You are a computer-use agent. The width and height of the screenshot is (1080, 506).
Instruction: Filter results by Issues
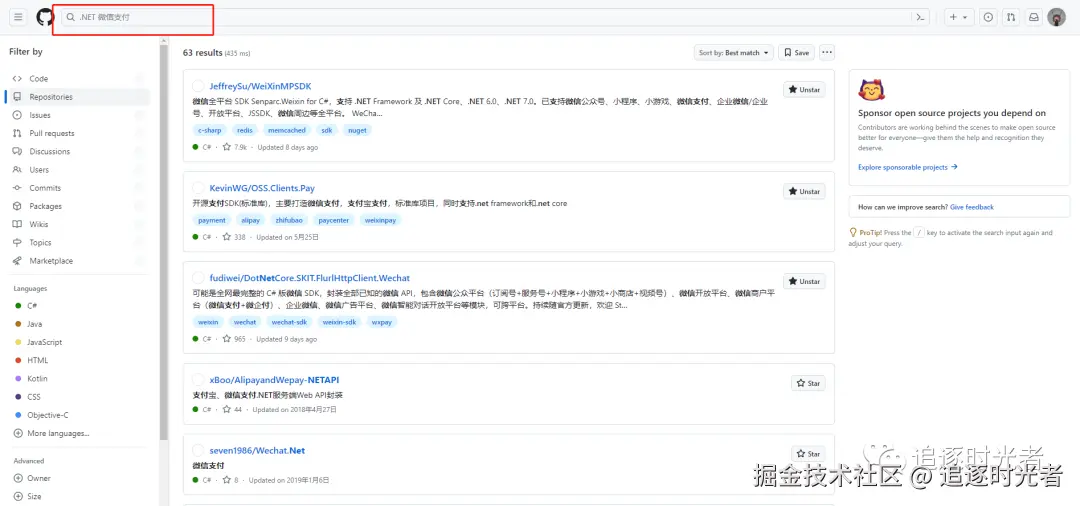pyautogui.click(x=77, y=115)
